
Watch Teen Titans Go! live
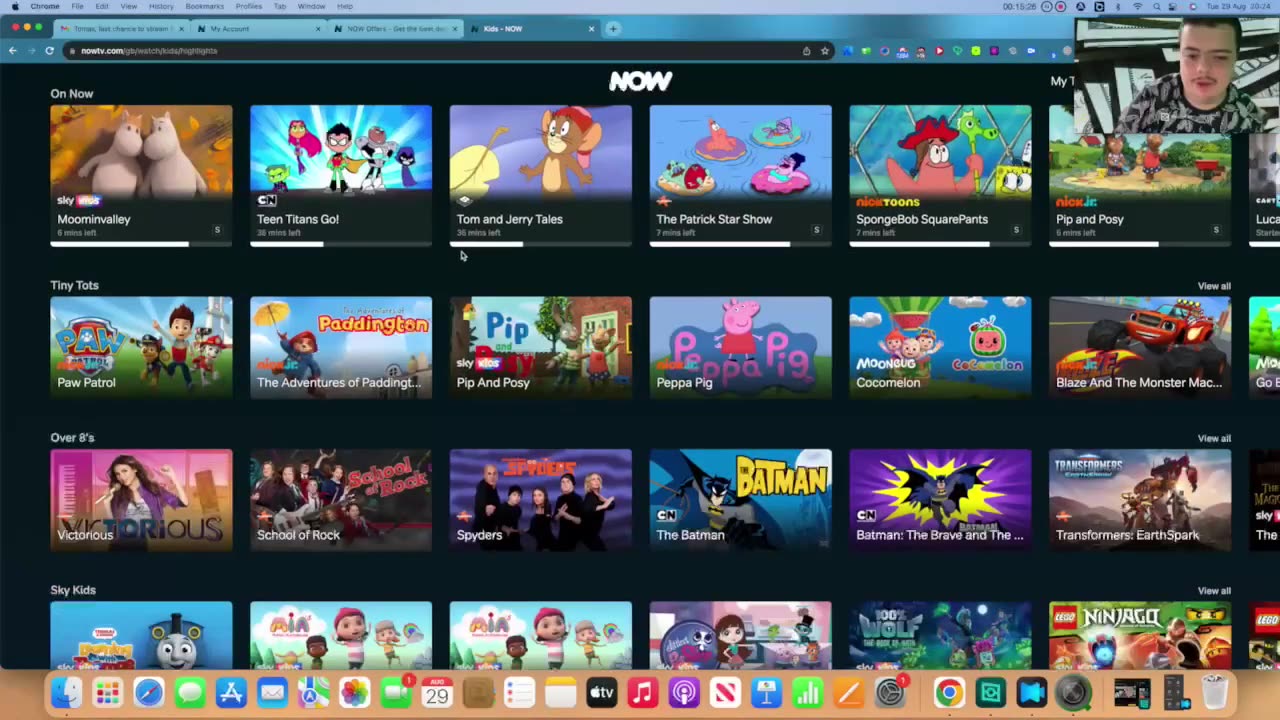(x=341, y=174)
